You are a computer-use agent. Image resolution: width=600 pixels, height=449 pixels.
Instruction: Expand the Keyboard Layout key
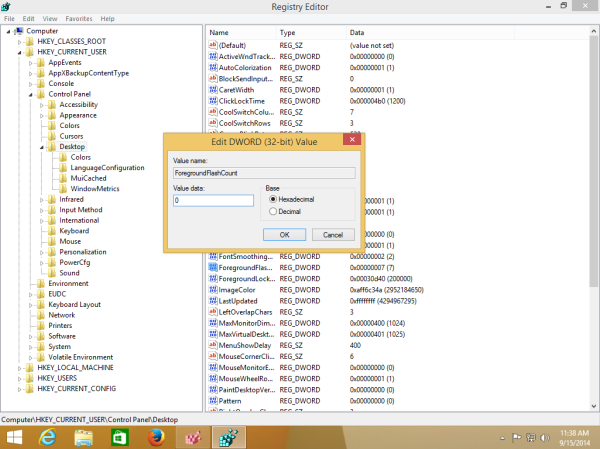(31, 305)
